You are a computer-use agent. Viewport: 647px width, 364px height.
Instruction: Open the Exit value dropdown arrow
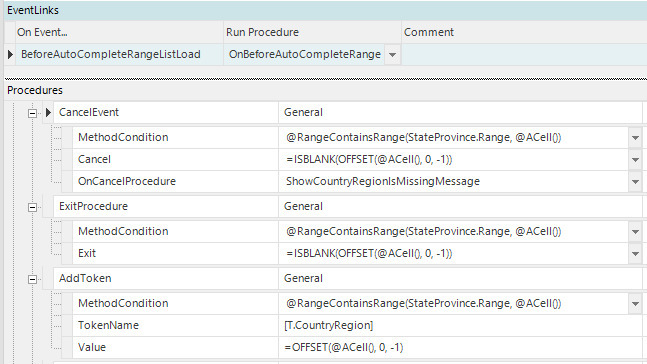[635, 254]
